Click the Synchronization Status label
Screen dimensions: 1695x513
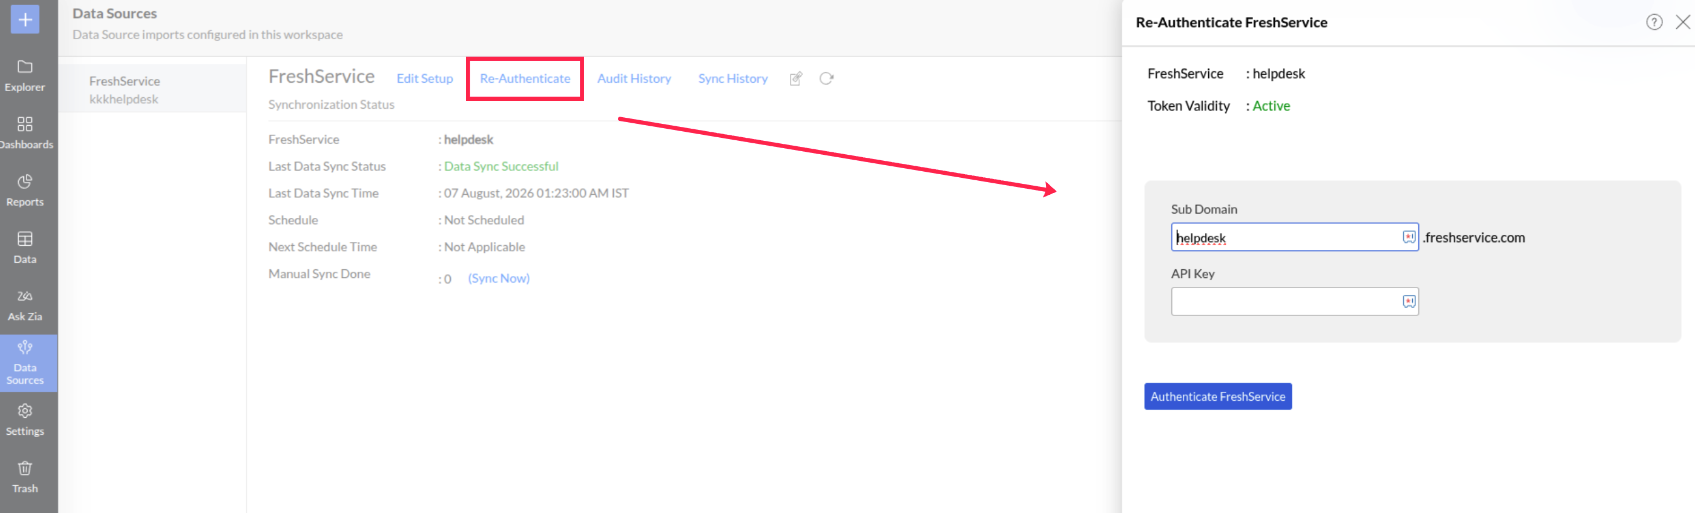(x=331, y=104)
